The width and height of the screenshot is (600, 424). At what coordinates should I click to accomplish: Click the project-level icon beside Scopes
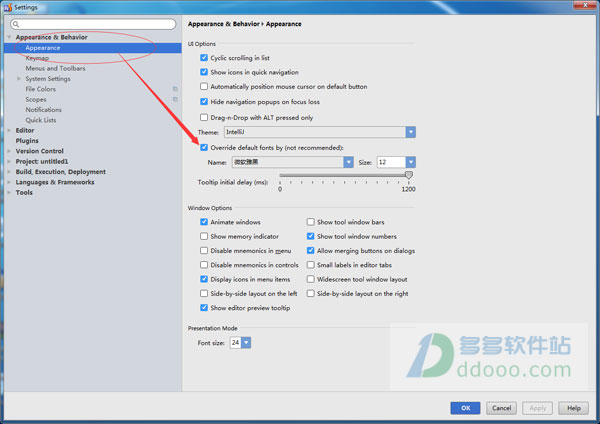click(175, 99)
